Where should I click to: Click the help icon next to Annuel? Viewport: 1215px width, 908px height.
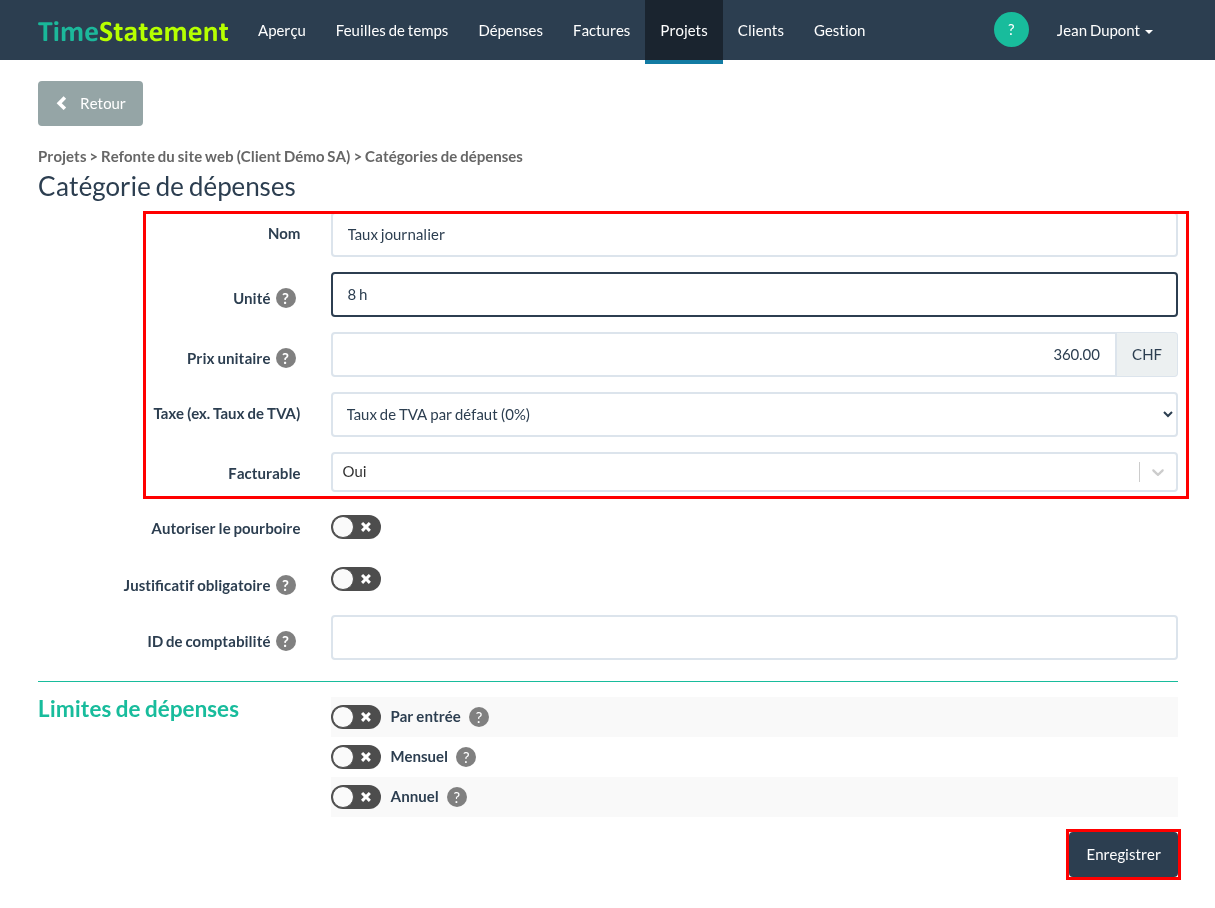coord(457,797)
